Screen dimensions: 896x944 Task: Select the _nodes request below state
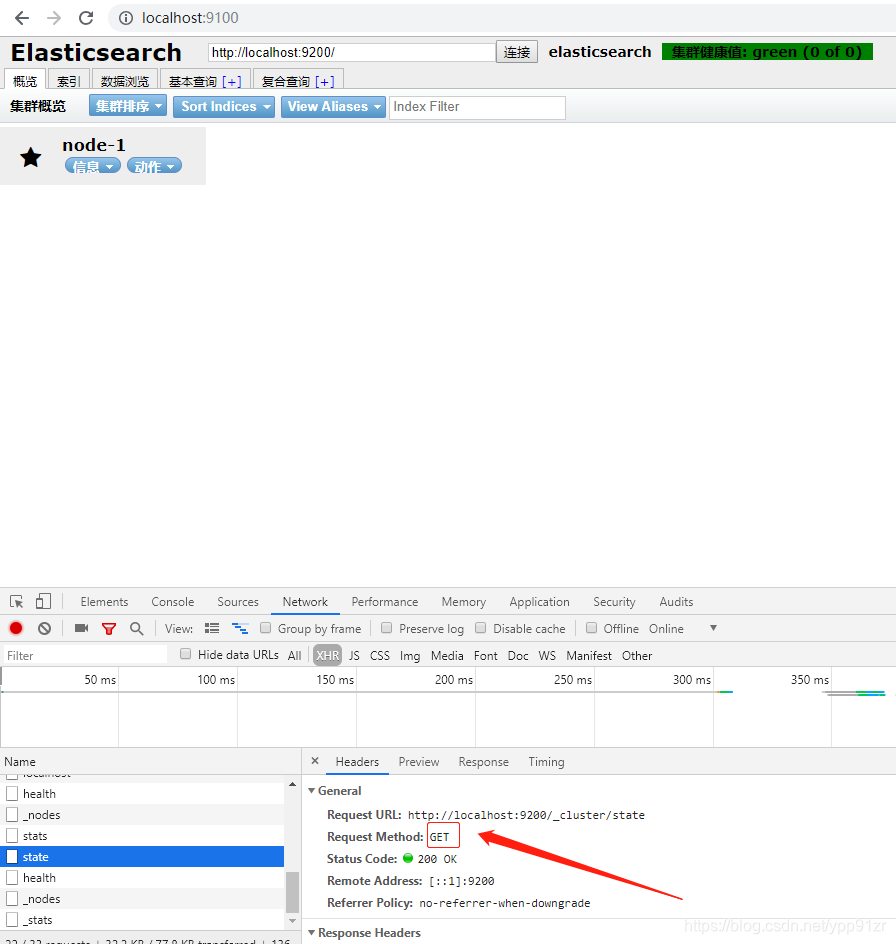(x=142, y=898)
